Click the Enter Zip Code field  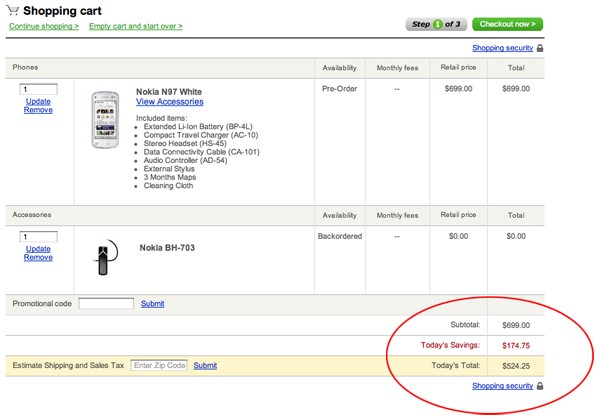click(x=159, y=366)
